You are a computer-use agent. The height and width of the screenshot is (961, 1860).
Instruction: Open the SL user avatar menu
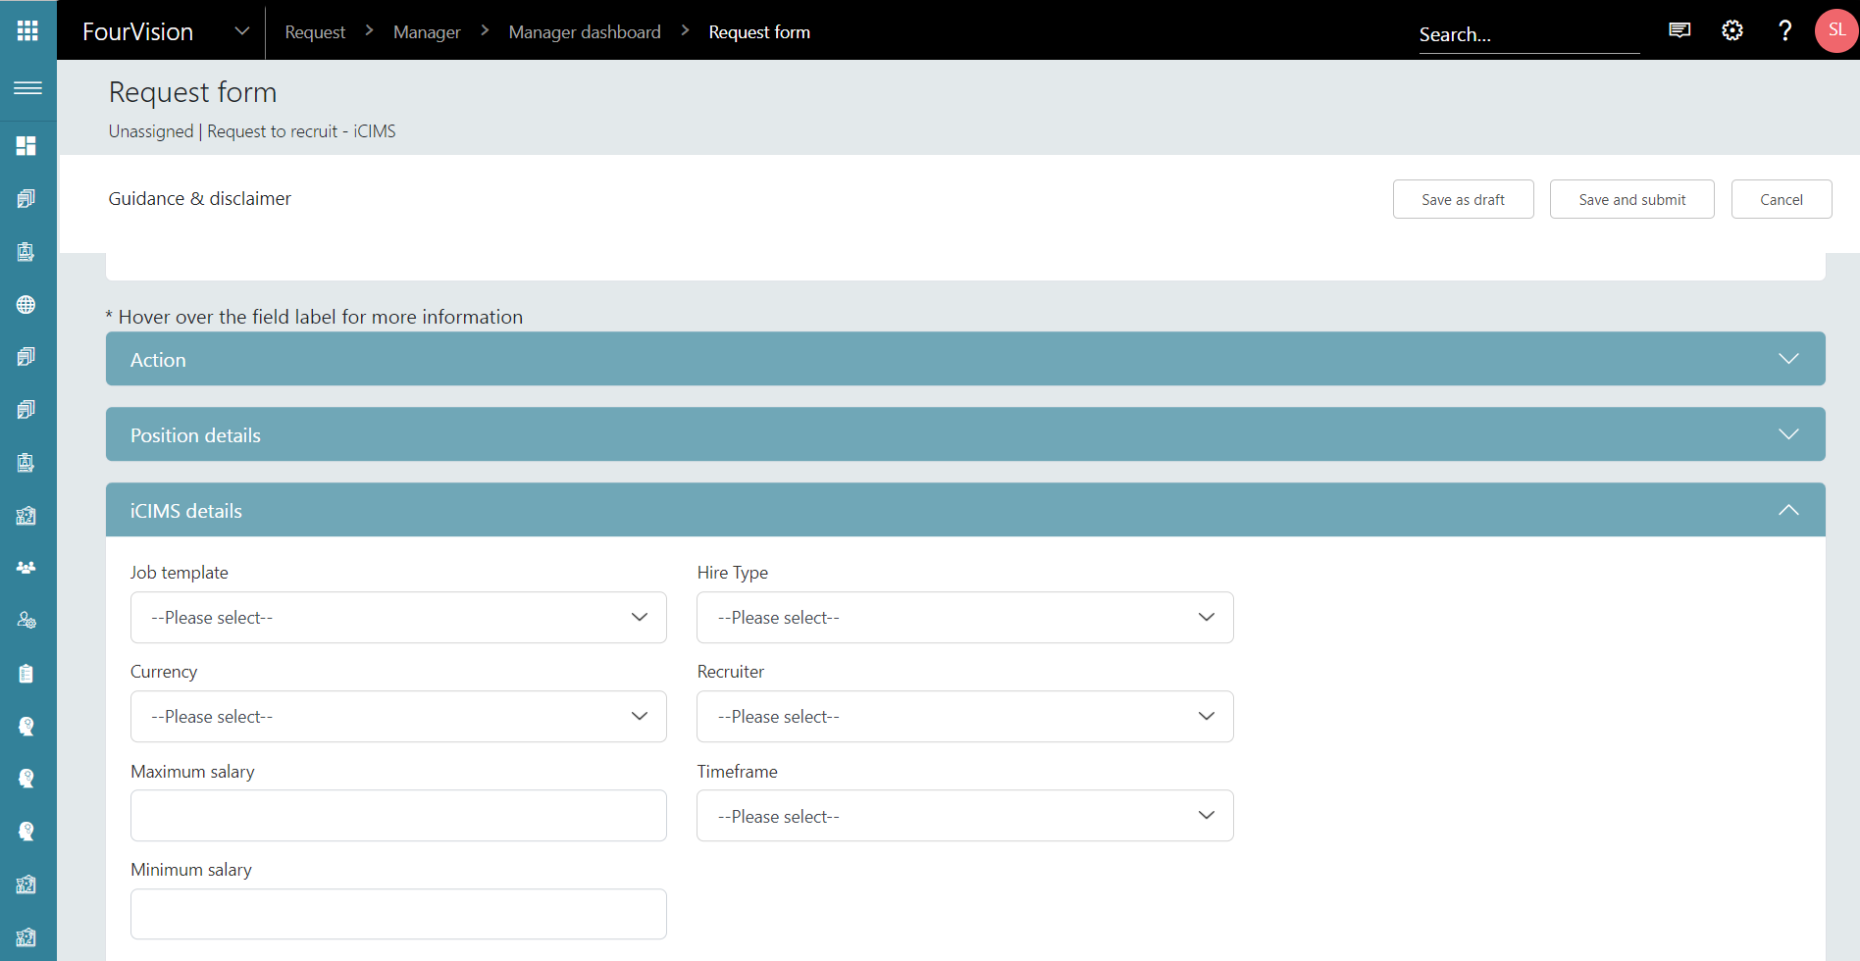click(x=1837, y=30)
